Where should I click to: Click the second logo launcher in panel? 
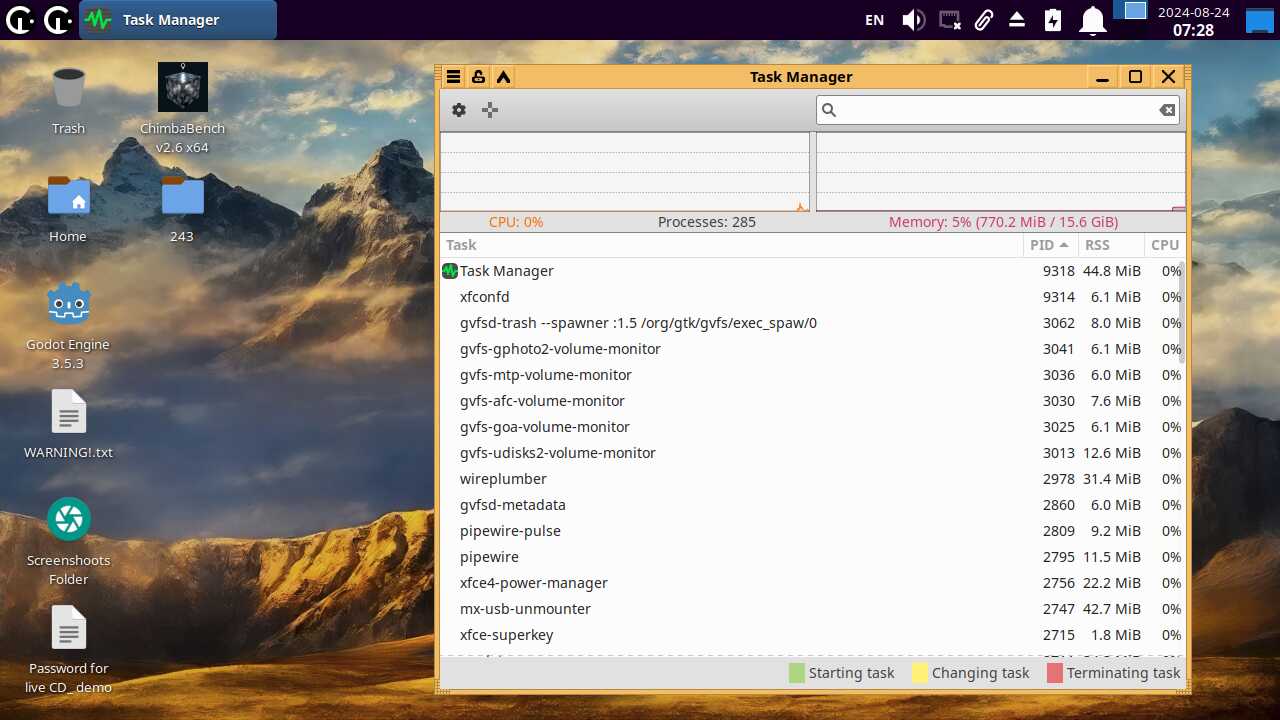point(57,20)
